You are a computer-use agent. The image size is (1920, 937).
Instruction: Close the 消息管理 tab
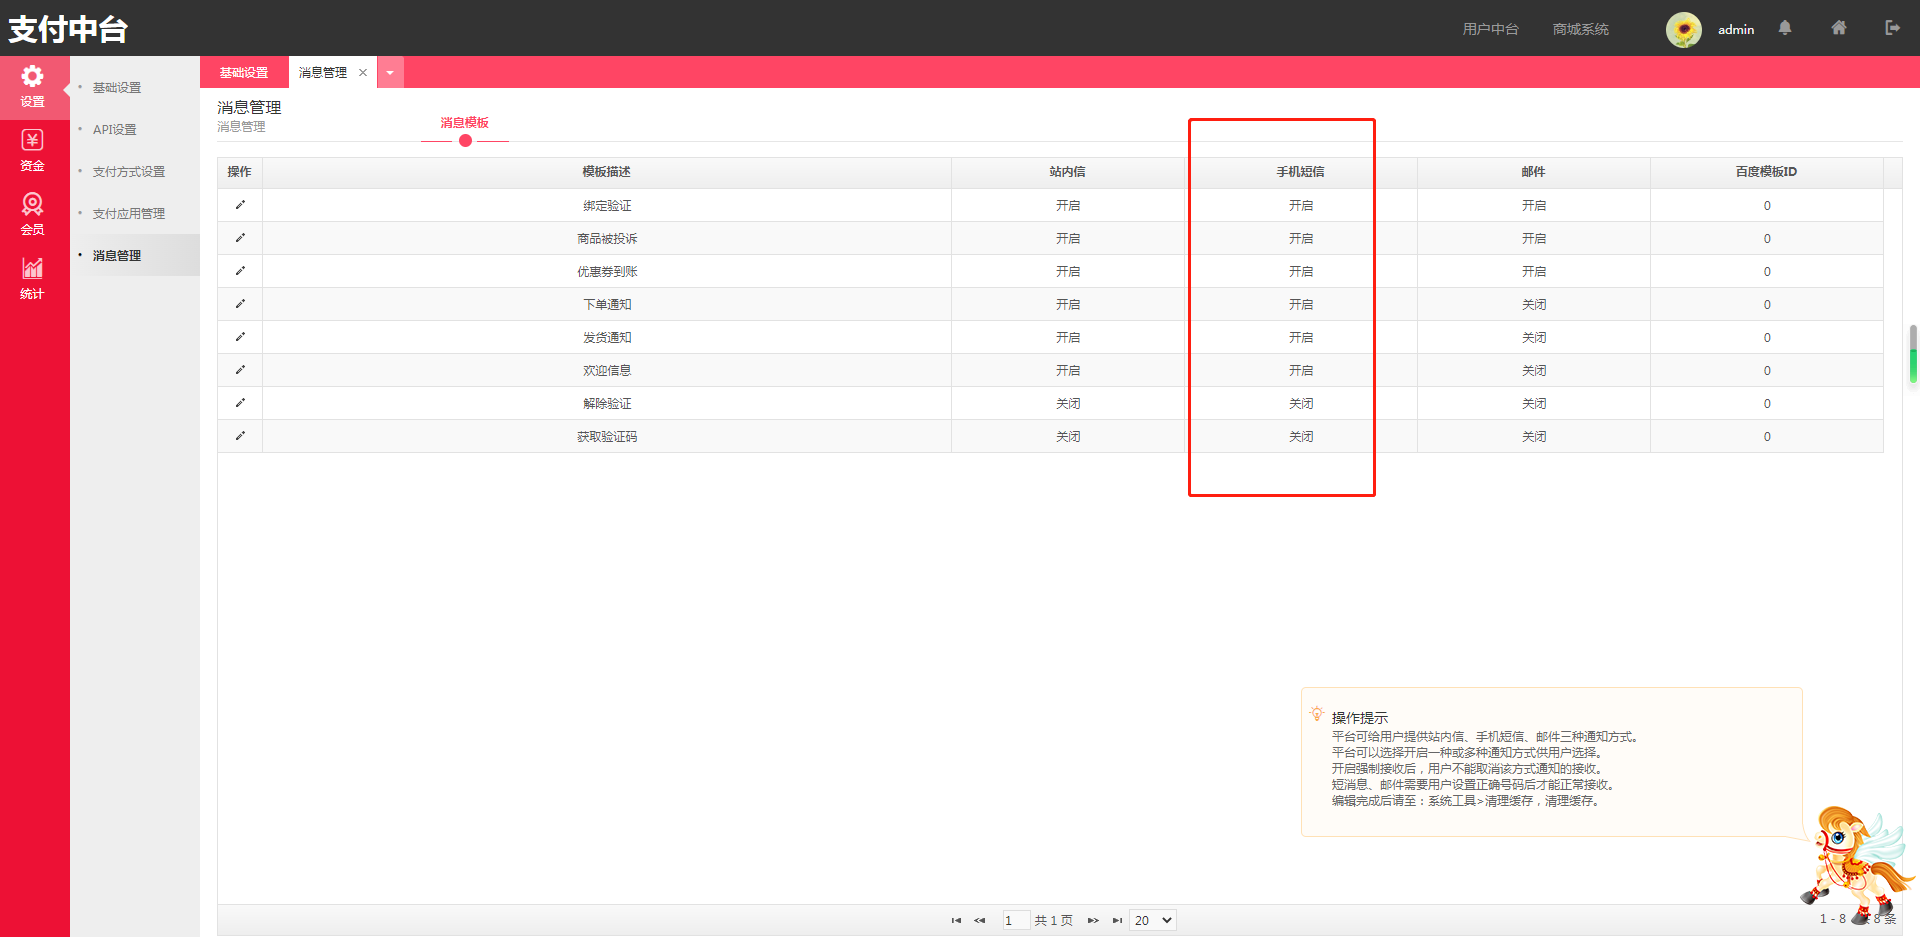point(363,72)
